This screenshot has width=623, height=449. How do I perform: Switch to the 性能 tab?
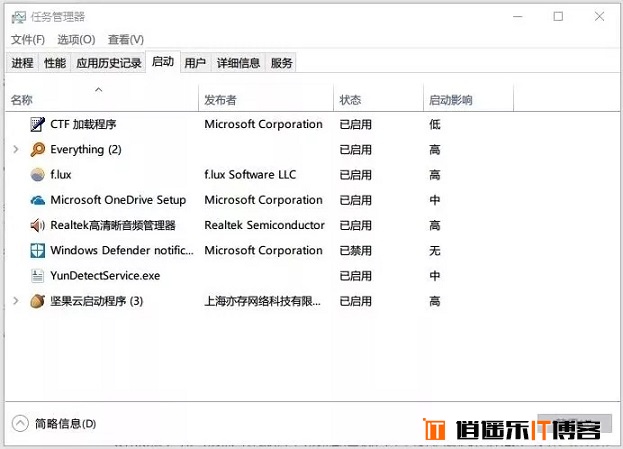click(55, 63)
